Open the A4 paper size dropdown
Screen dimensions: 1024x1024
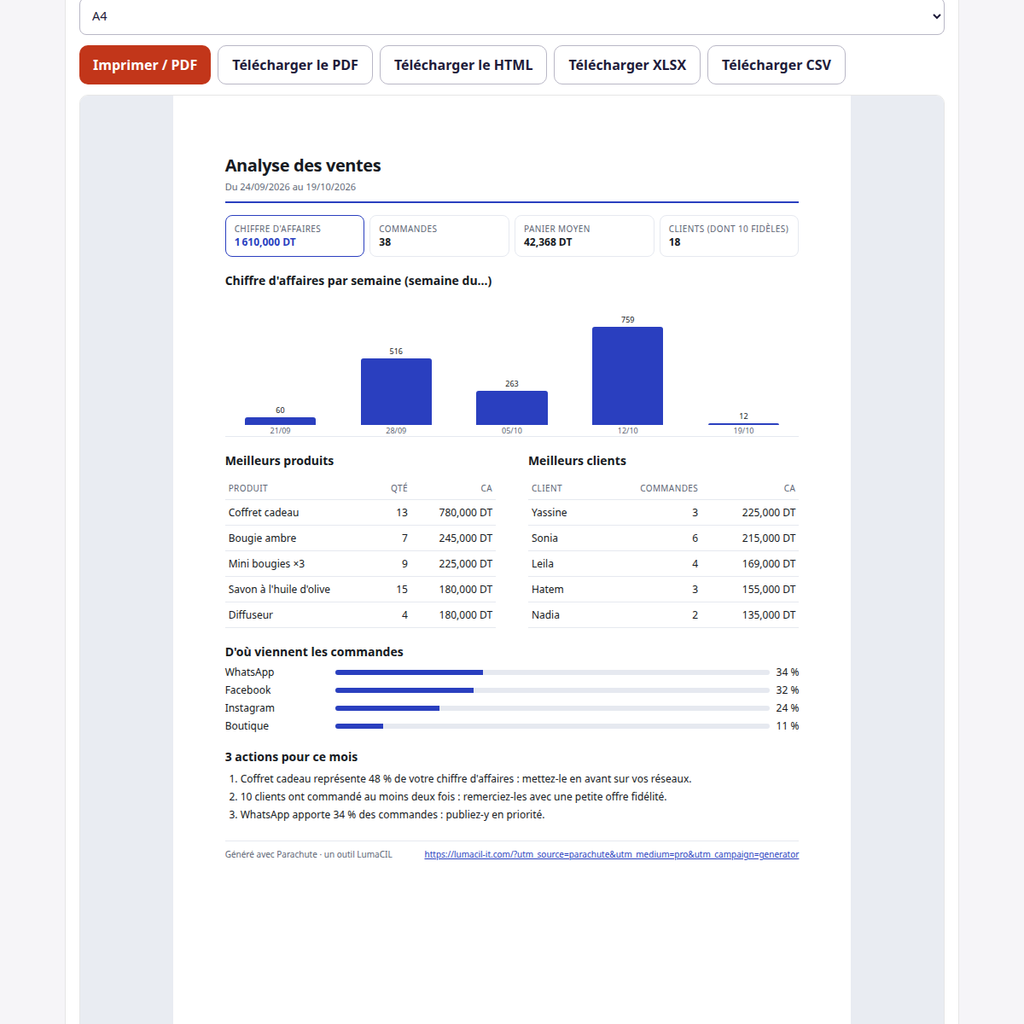click(511, 16)
